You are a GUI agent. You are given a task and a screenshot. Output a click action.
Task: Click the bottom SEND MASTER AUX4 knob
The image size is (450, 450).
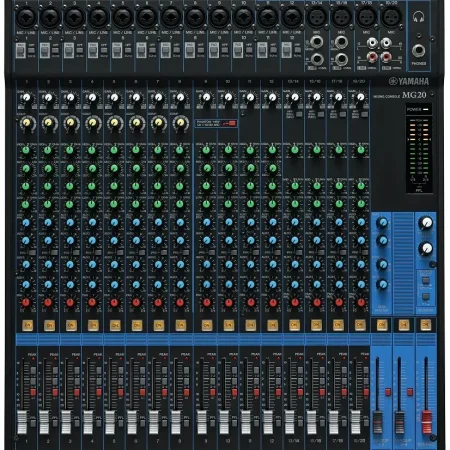[x=383, y=284]
